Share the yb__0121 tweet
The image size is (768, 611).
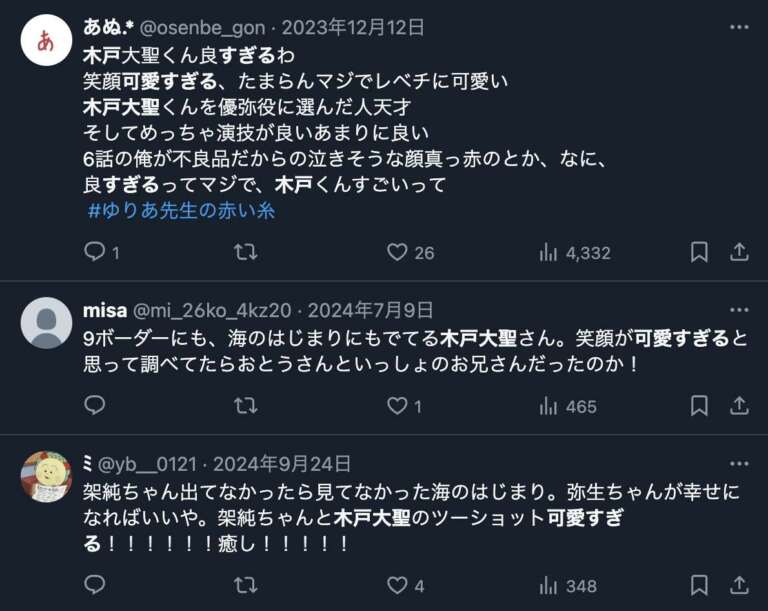[739, 585]
